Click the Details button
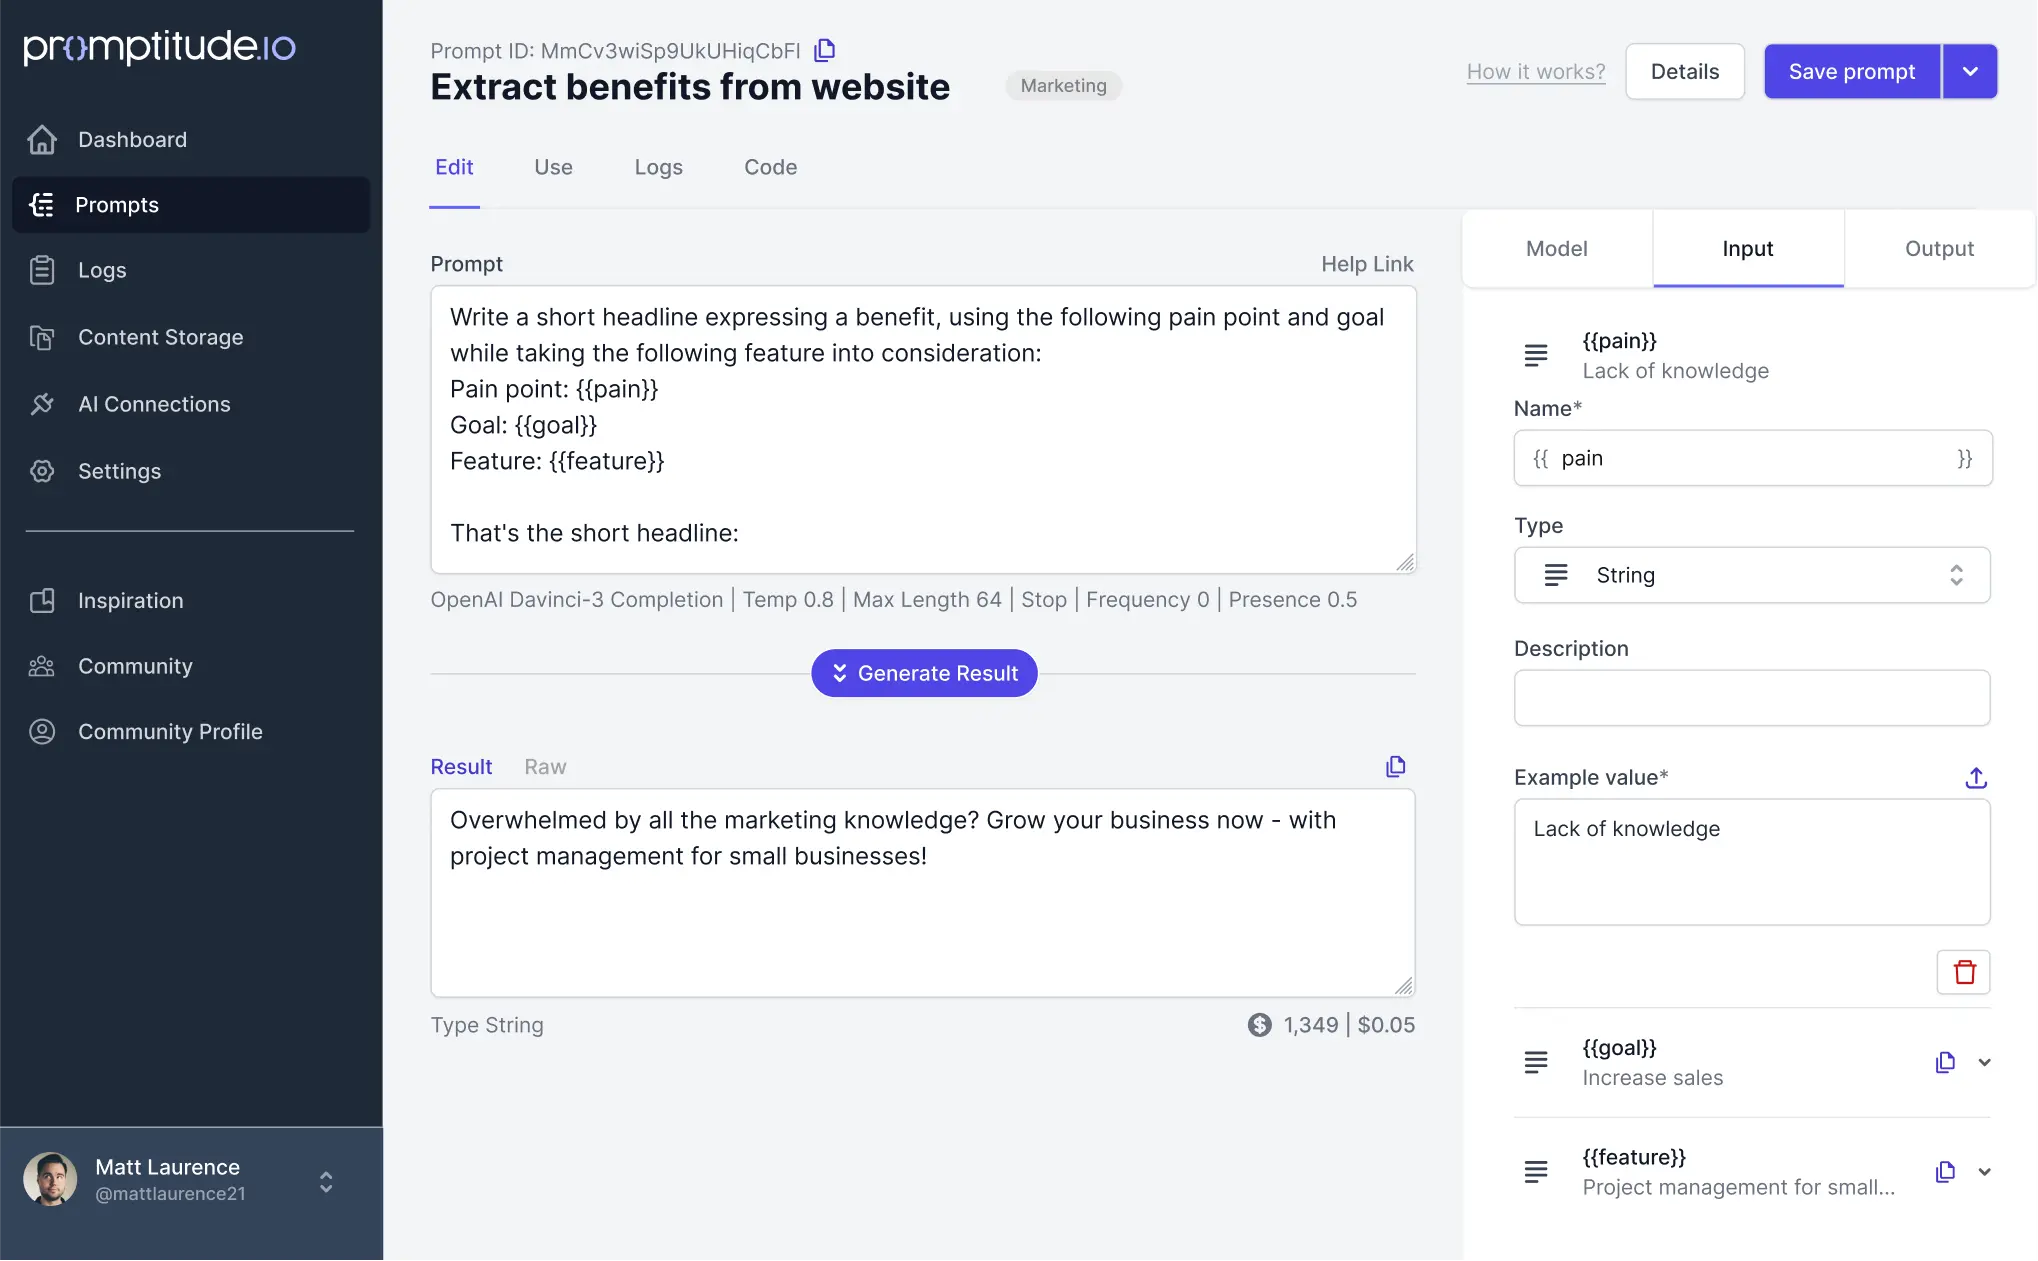Image resolution: width=2038 pixels, height=1261 pixels. (x=1684, y=71)
